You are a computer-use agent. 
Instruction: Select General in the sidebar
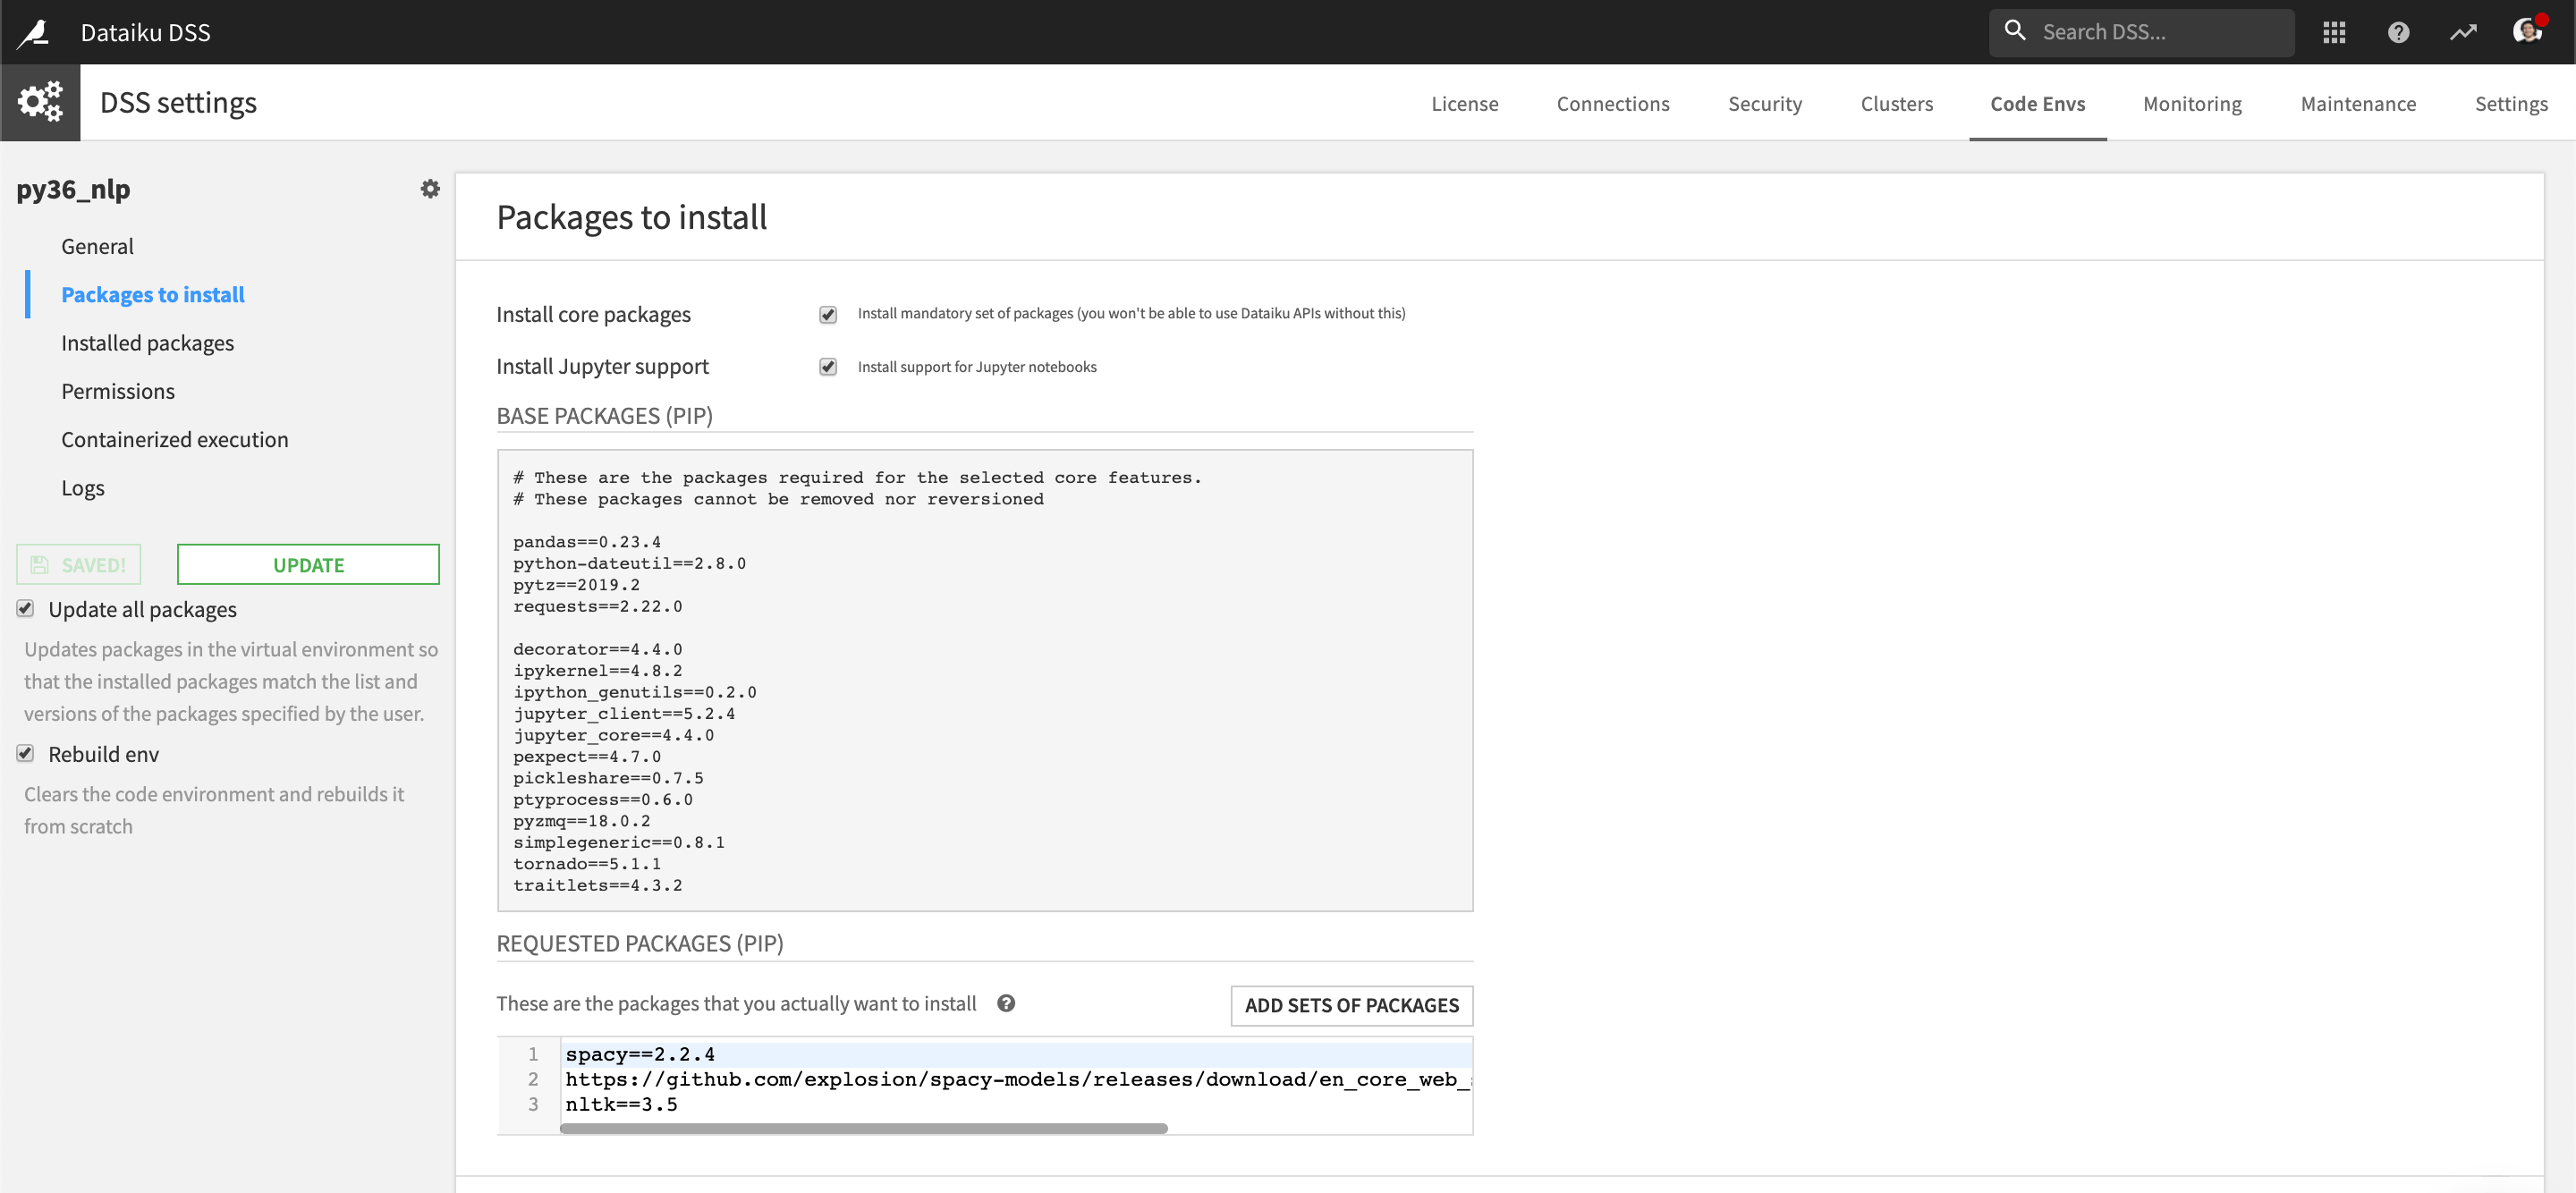pyautogui.click(x=97, y=246)
